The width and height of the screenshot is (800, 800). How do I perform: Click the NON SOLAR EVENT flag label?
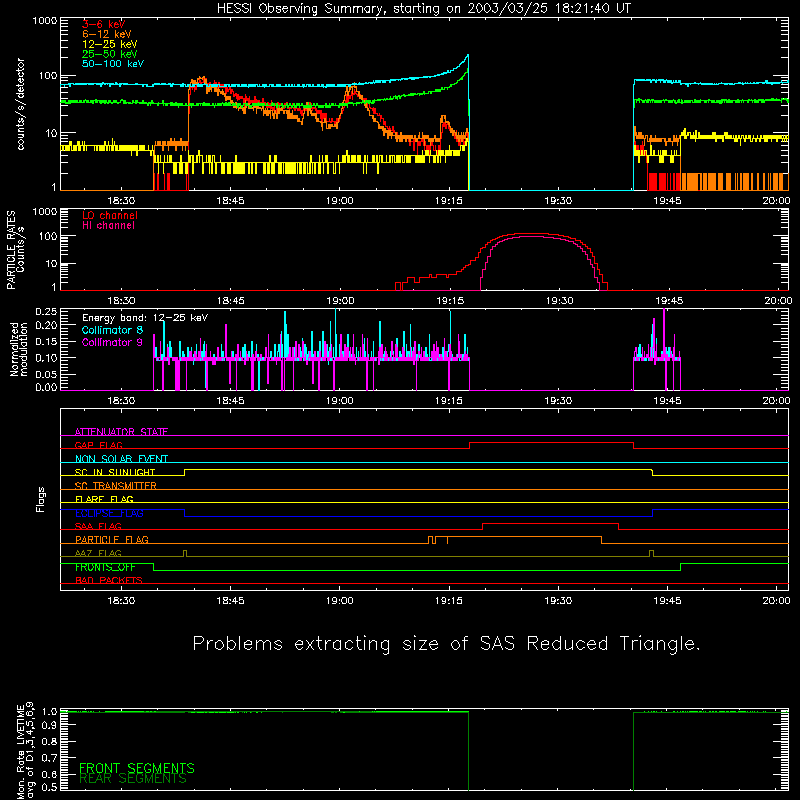[x=121, y=459]
